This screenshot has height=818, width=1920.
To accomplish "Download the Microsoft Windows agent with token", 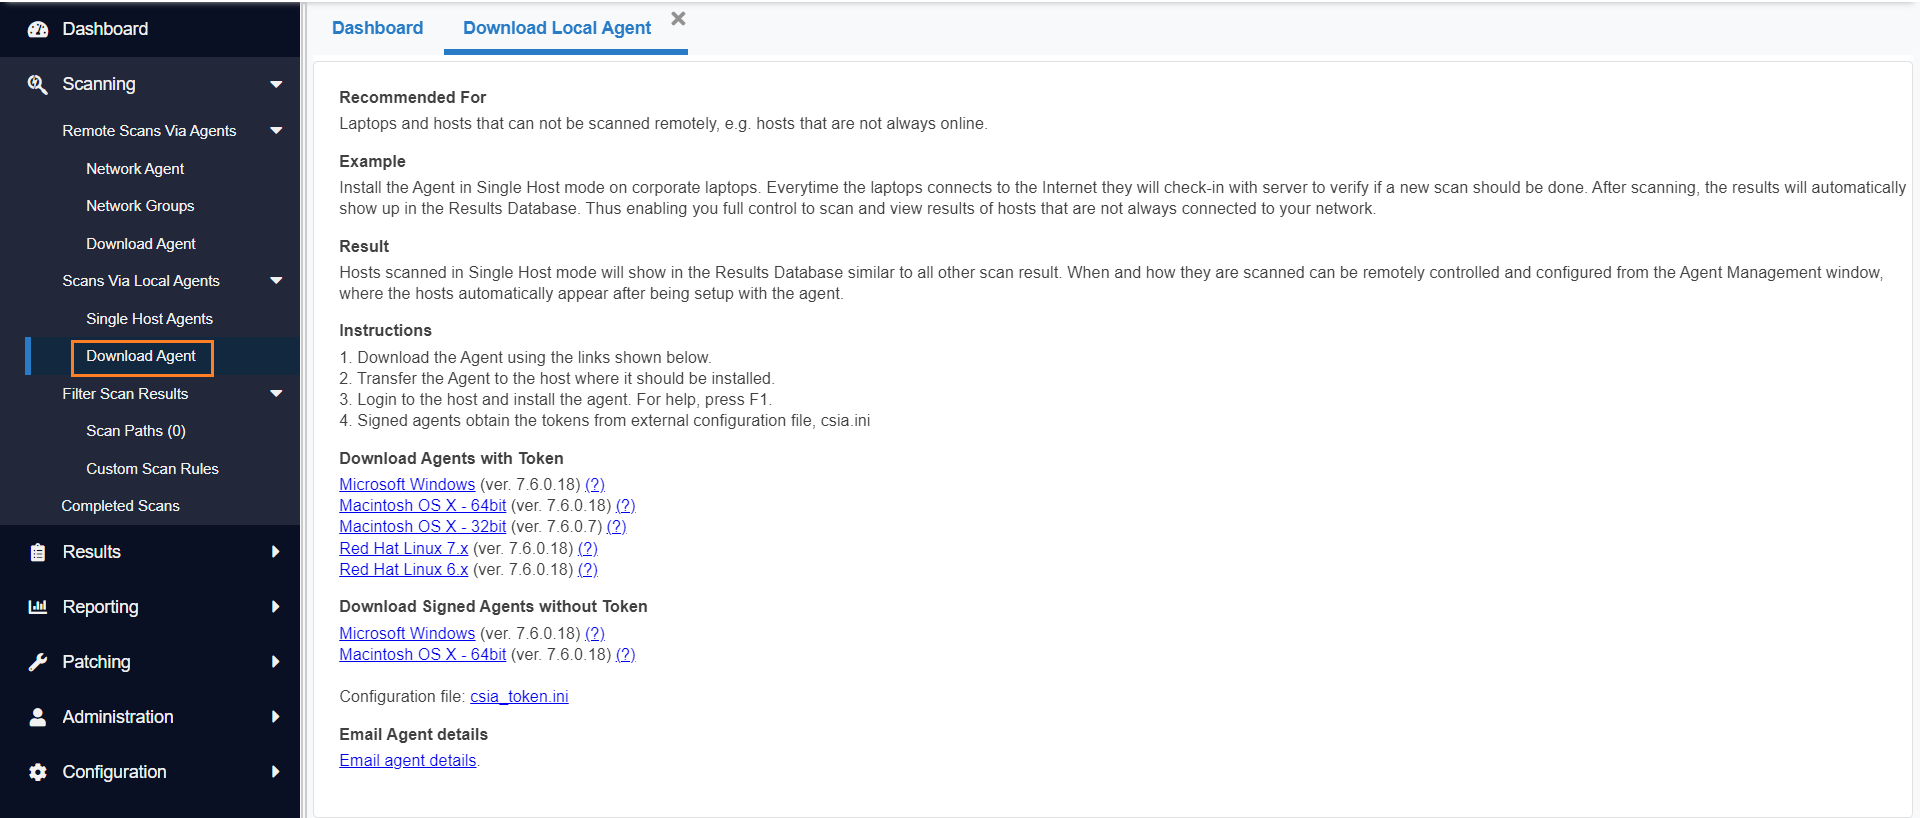I will [x=407, y=484].
